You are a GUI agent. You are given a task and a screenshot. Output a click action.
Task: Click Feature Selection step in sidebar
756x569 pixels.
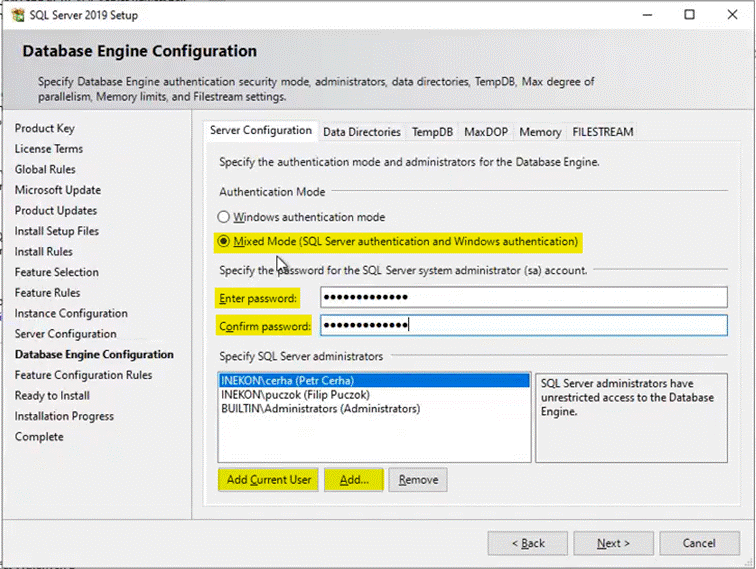click(x=56, y=272)
